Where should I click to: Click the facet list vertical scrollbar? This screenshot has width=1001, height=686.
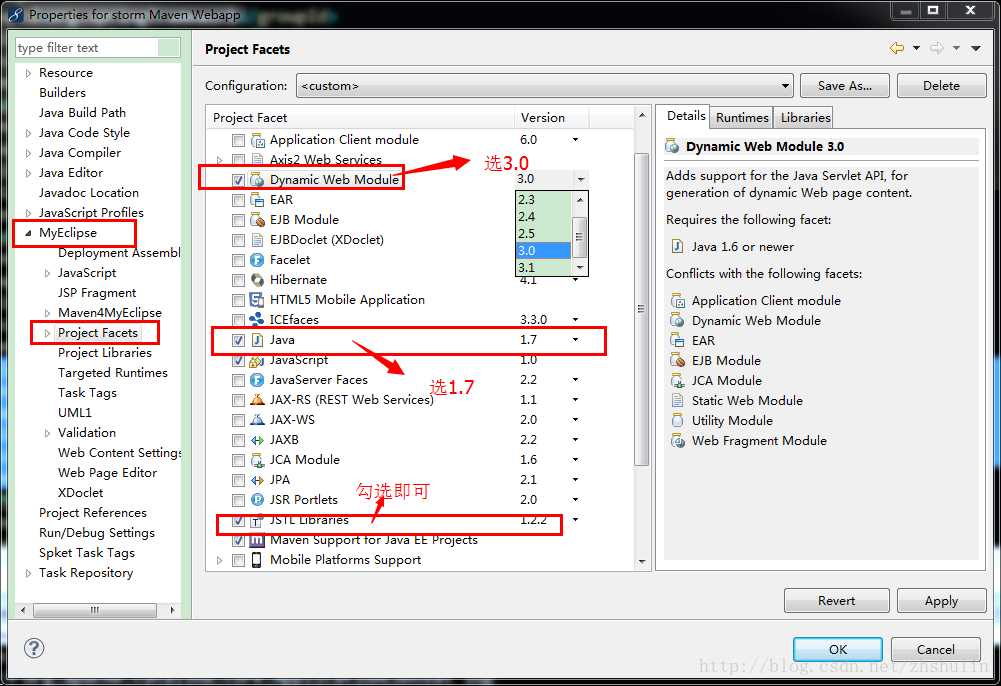coord(642,309)
